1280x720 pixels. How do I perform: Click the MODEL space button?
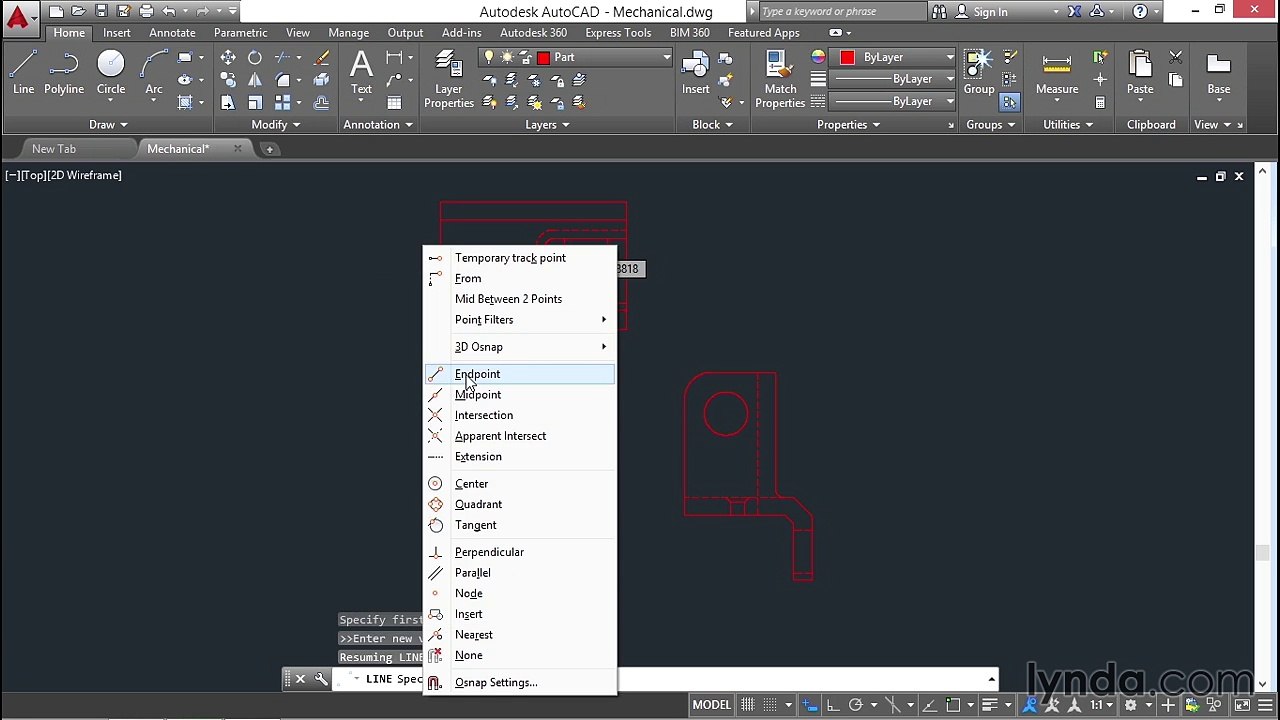(x=712, y=705)
